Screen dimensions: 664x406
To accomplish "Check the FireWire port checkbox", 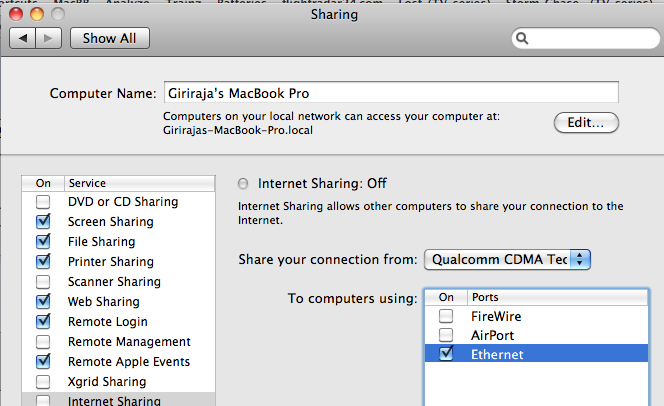I will (446, 316).
